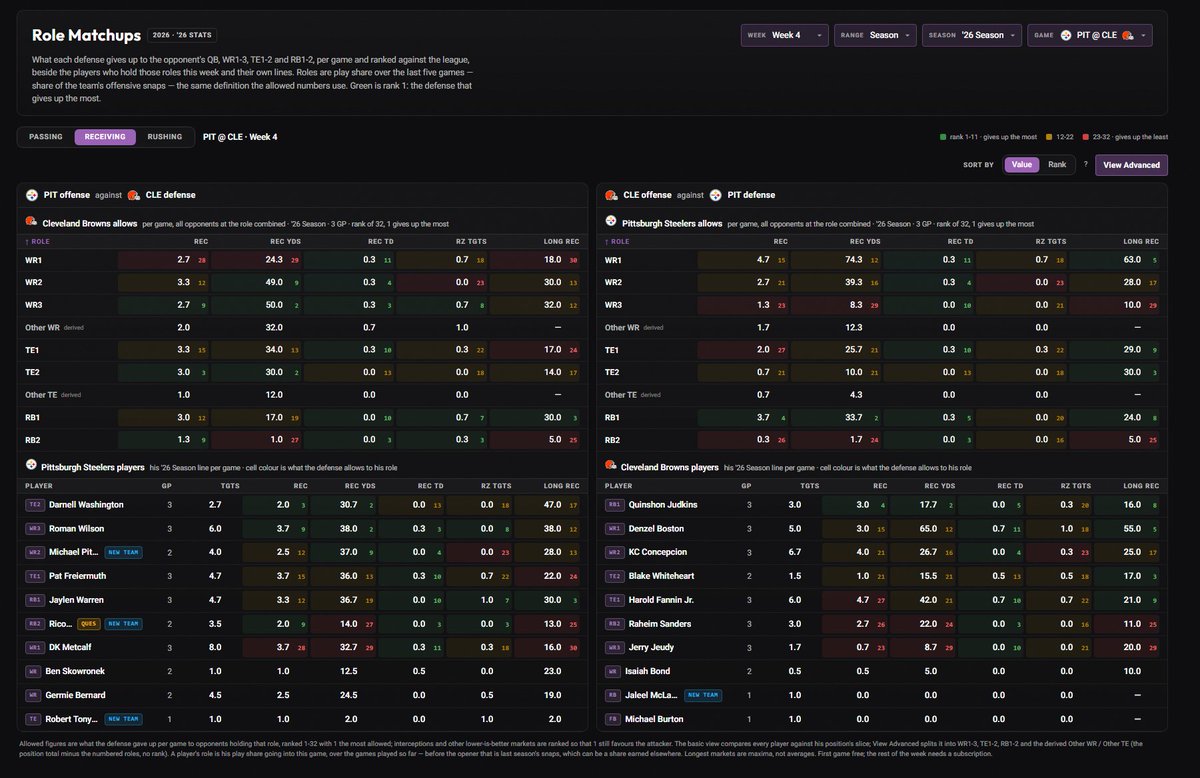Screen dimensions: 1200x778
Task: Click the RB1 role badge for Quinshon Judkins
Action: click(616, 505)
